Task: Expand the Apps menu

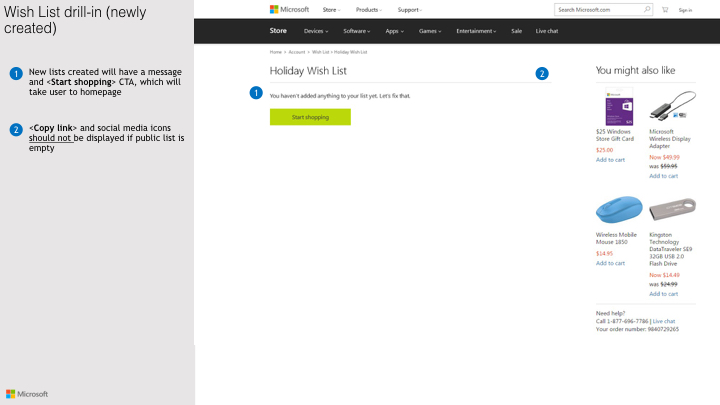Action: point(394,31)
